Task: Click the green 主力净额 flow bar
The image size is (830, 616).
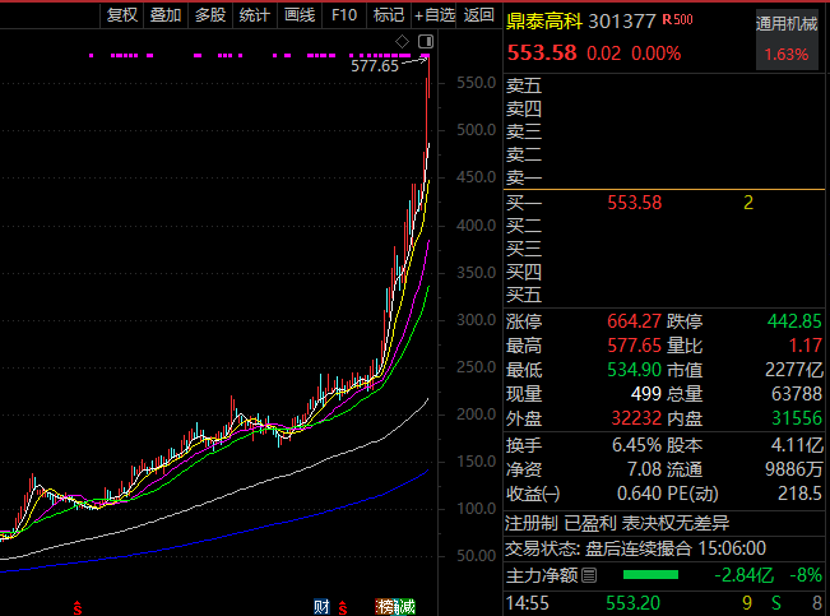Action: [x=651, y=575]
